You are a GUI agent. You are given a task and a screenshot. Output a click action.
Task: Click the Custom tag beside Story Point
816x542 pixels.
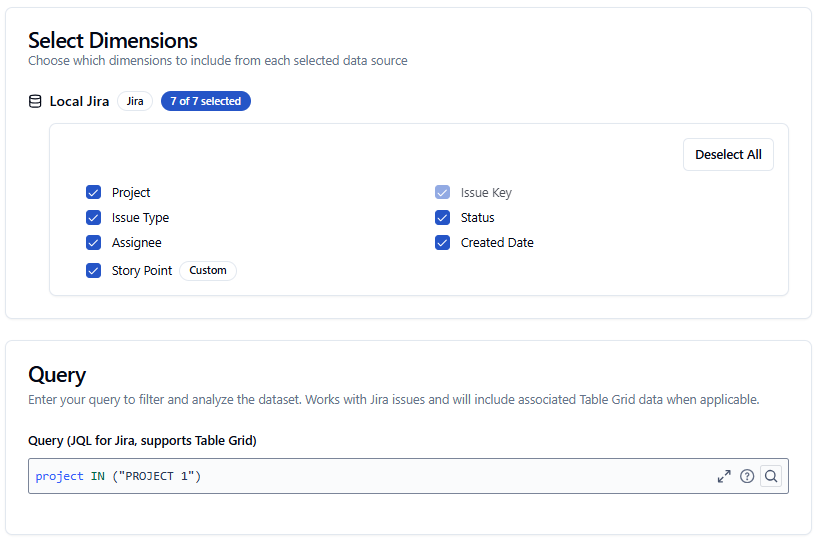pyautogui.click(x=208, y=271)
